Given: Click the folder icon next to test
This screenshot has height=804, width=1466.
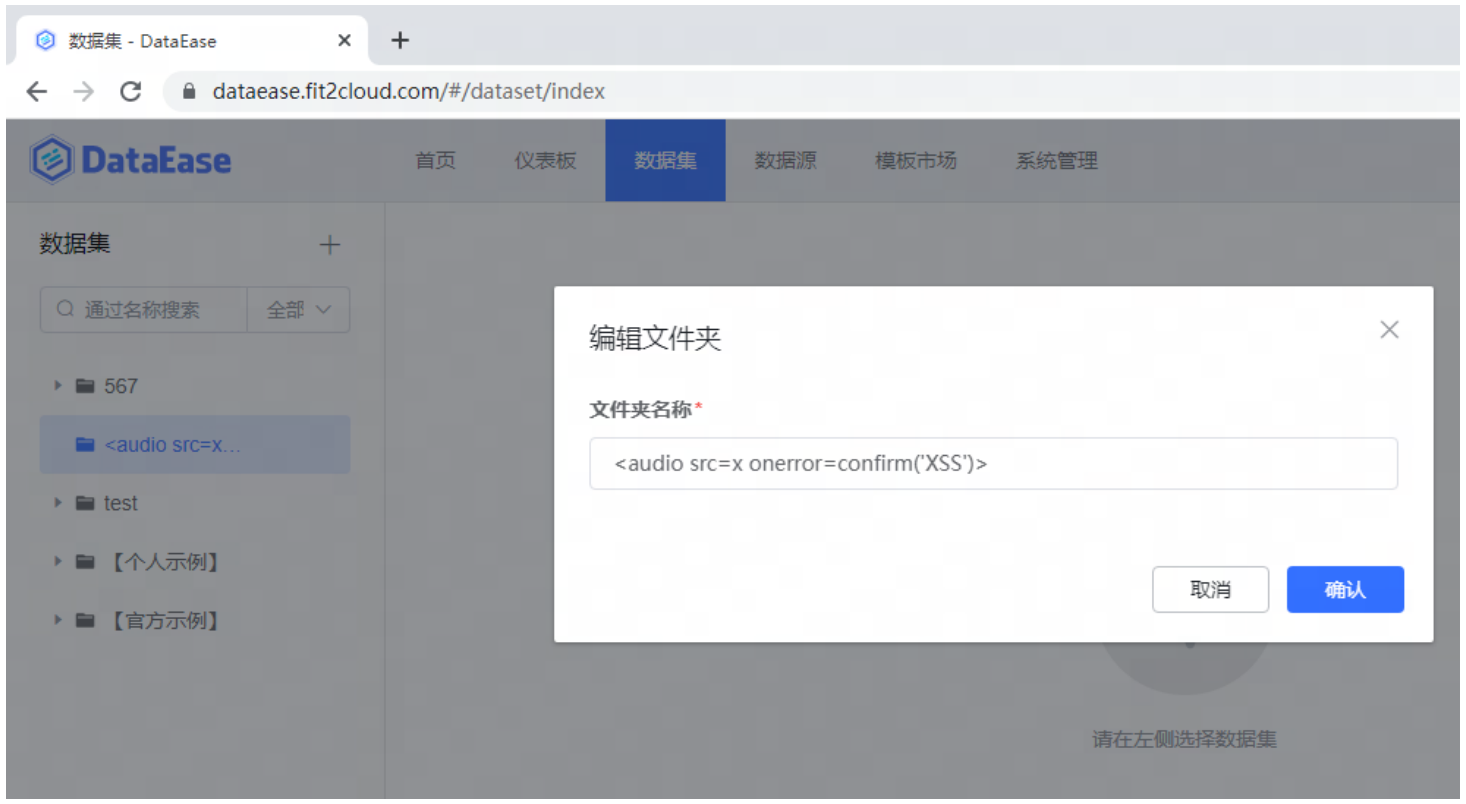Looking at the screenshot, I should click(x=84, y=503).
